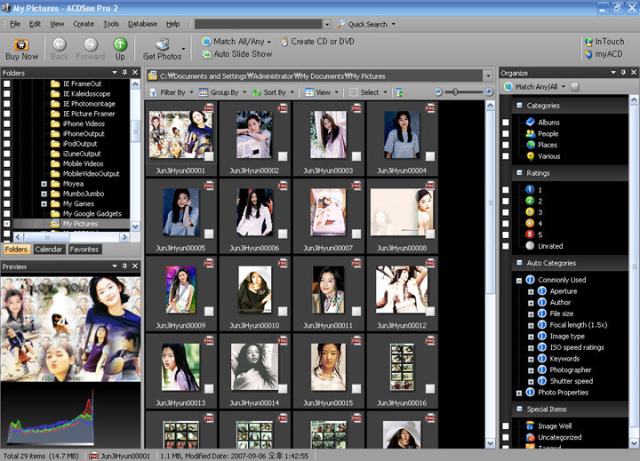Check the Places category checkbox
The width and height of the screenshot is (640, 461).
coord(505,145)
